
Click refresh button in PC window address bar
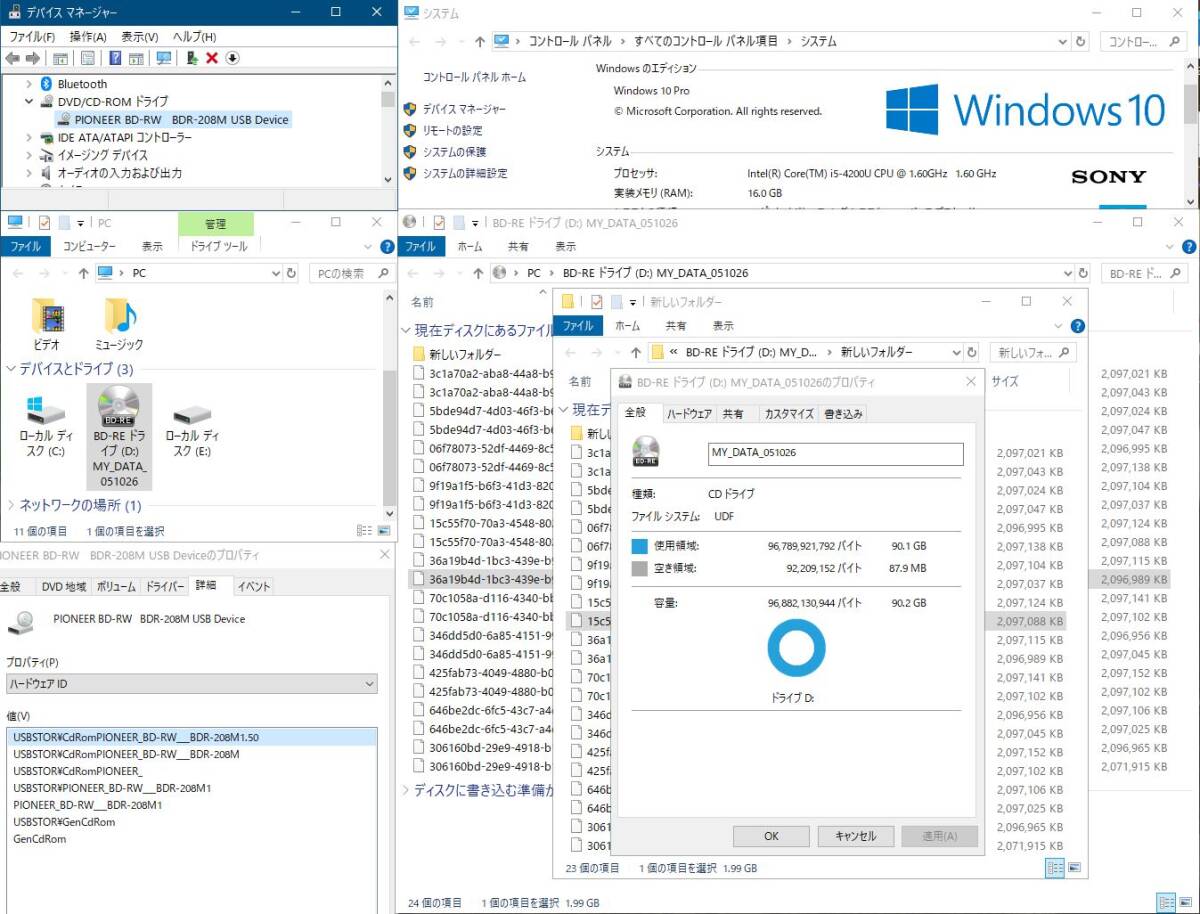tap(291, 273)
